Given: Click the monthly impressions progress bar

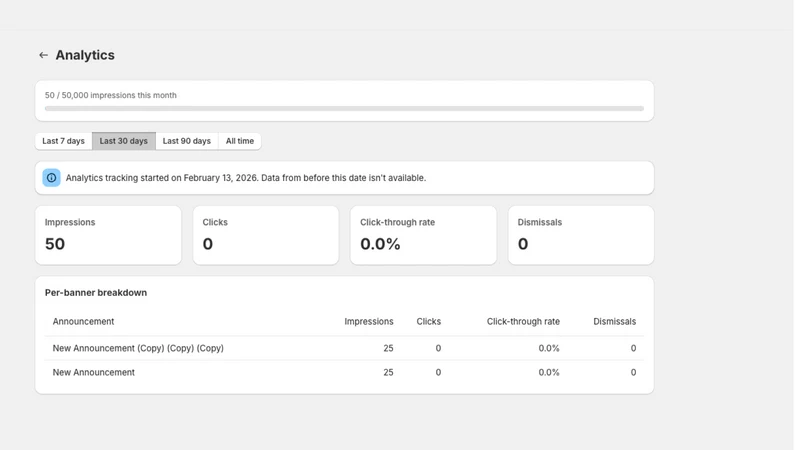Looking at the screenshot, I should pos(344,108).
